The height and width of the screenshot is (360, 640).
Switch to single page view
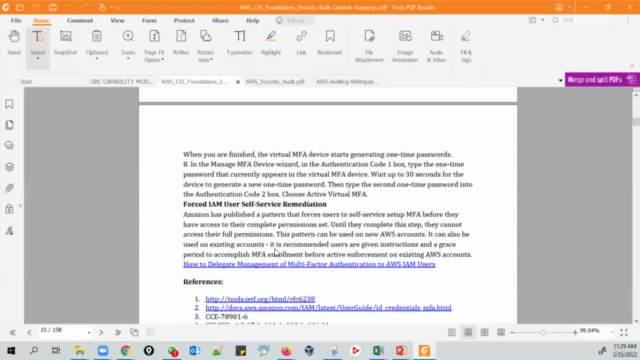pyautogui.click(x=451, y=333)
